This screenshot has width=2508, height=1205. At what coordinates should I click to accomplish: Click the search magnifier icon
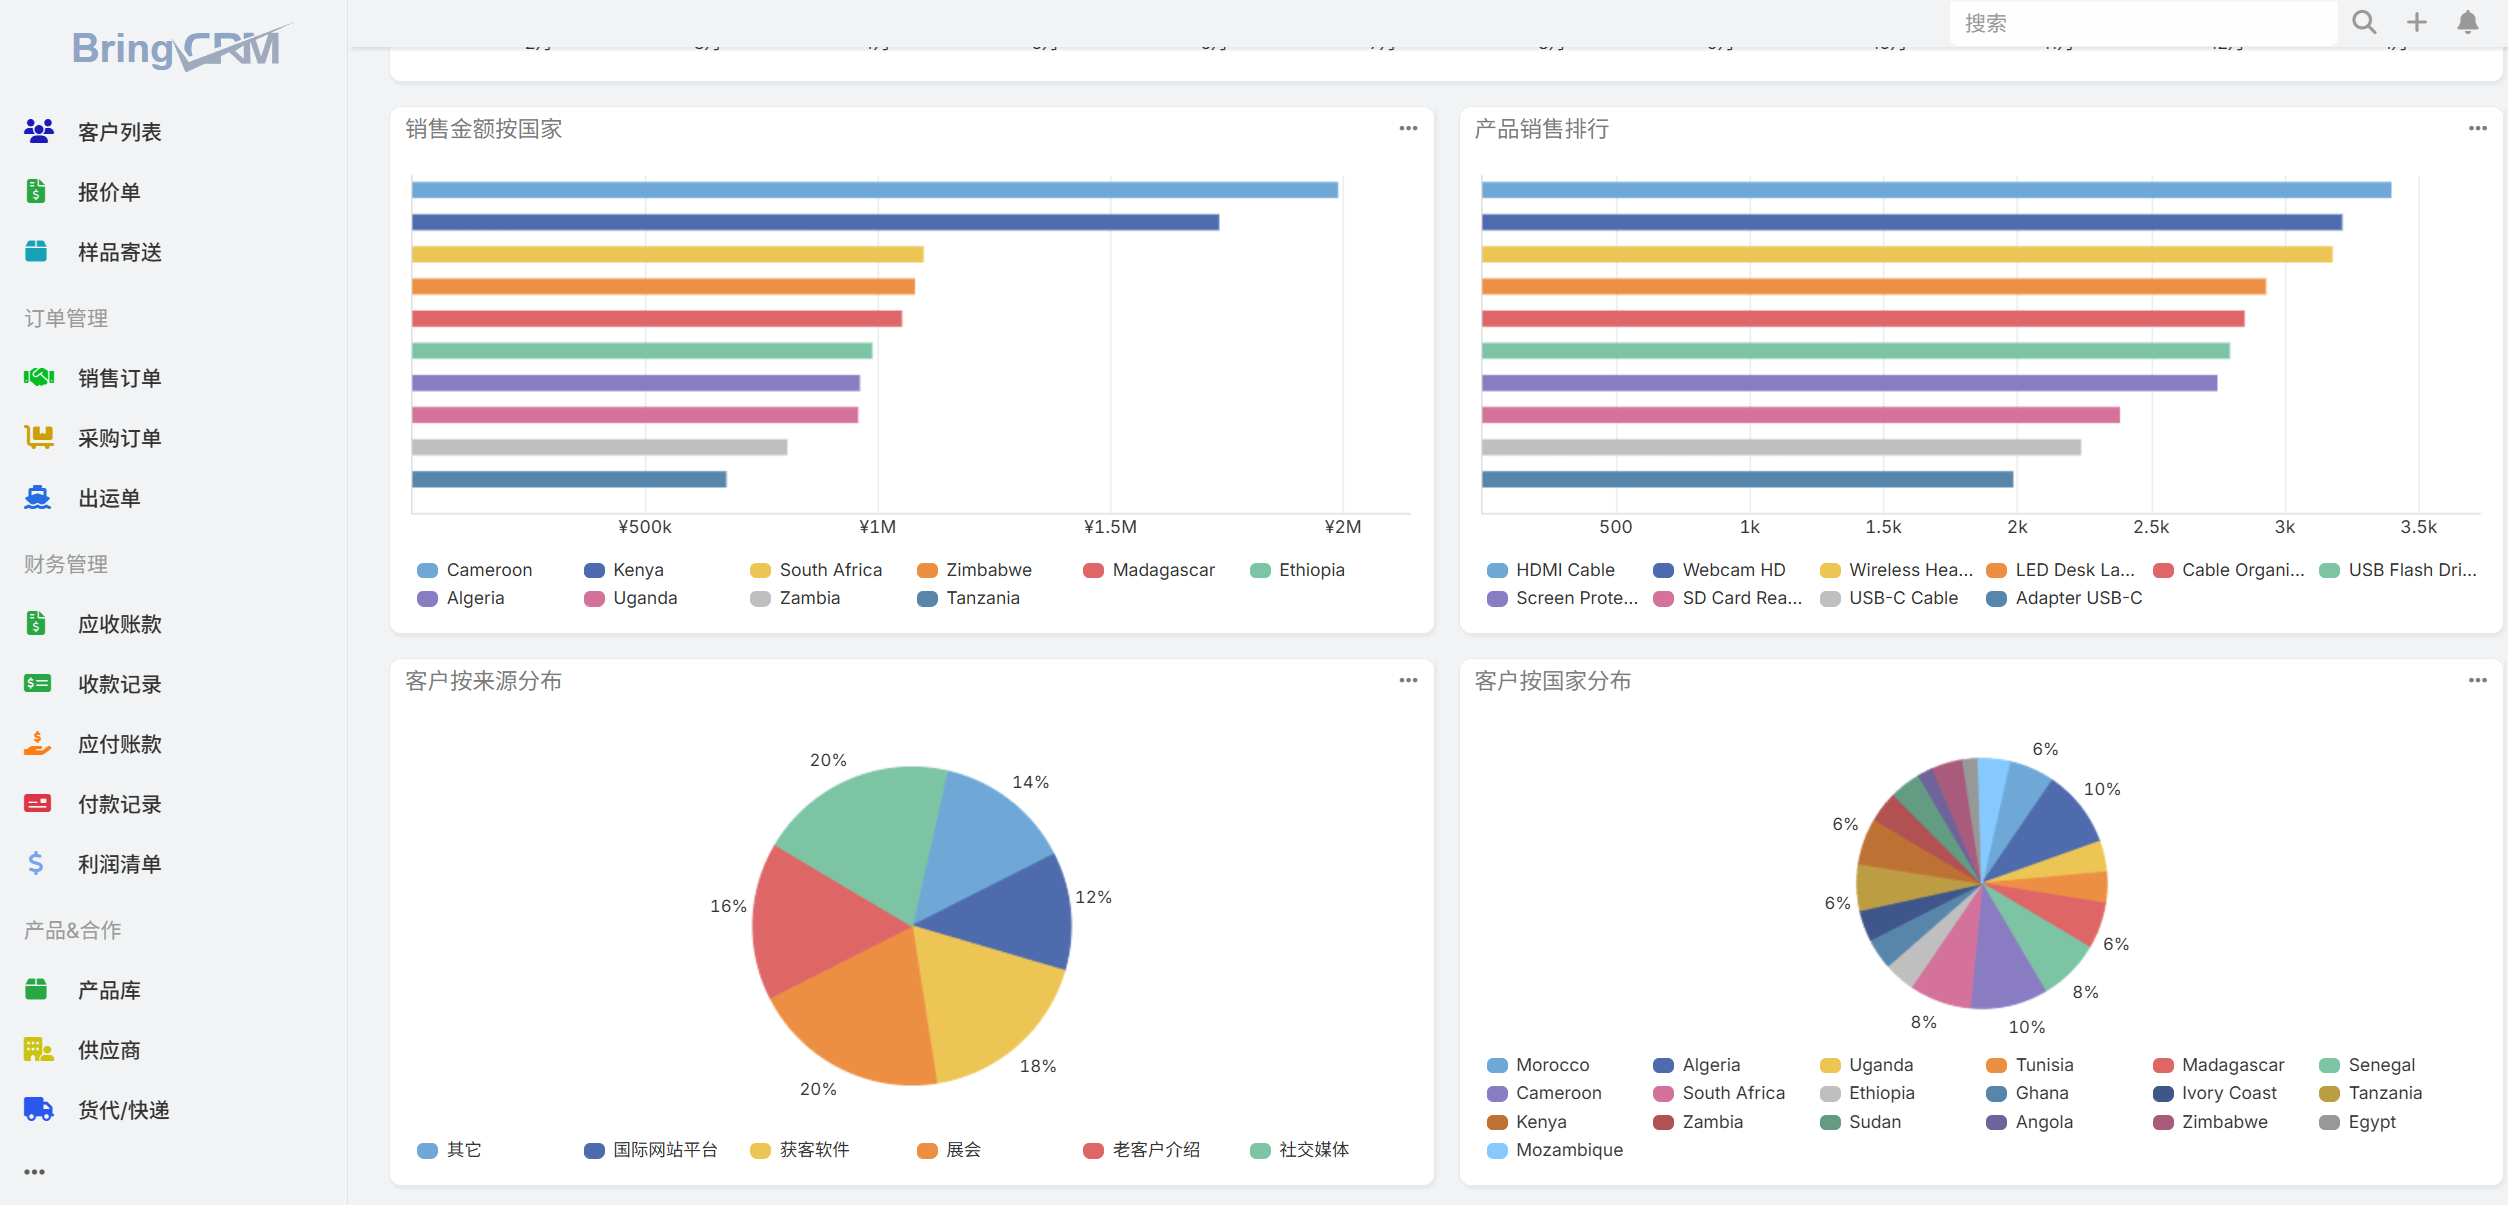pos(2363,22)
